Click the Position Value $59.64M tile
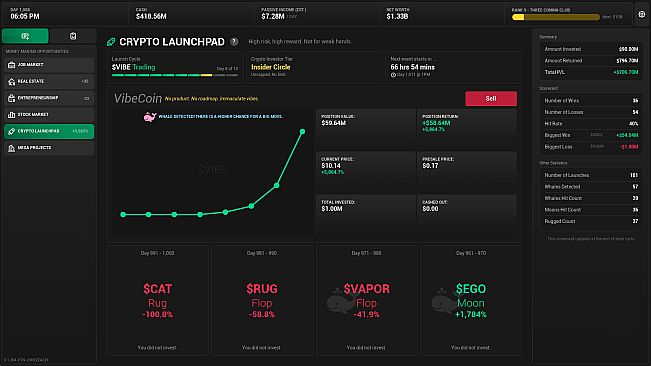This screenshot has height=366, width=651. point(366,129)
